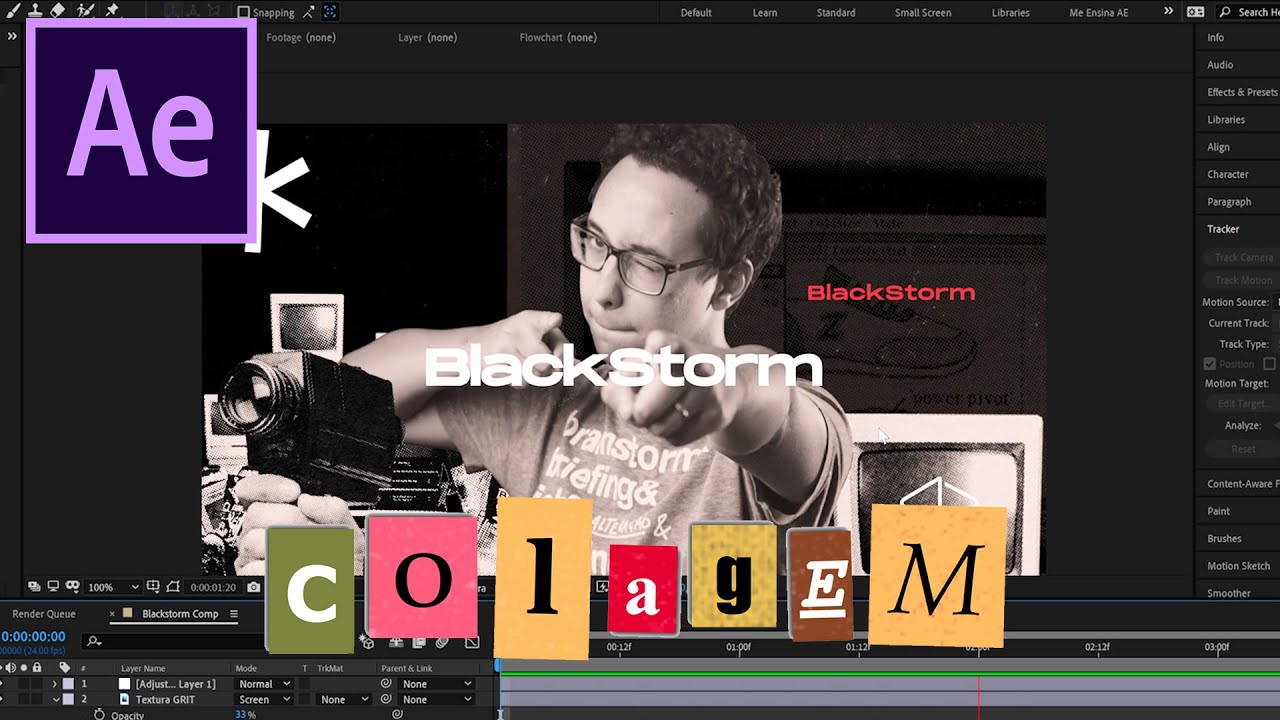Open the Paragraph panel
This screenshot has width=1280, height=720.
[1229, 202]
